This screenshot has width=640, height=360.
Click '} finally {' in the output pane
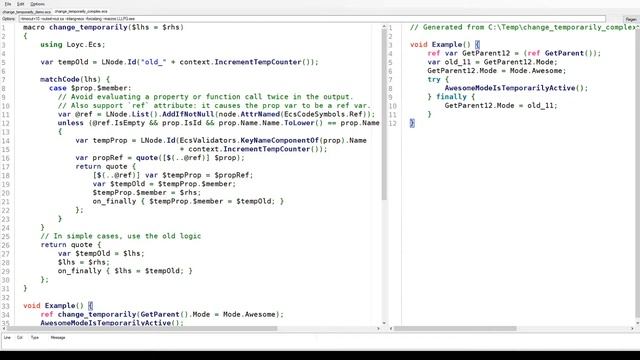451,97
